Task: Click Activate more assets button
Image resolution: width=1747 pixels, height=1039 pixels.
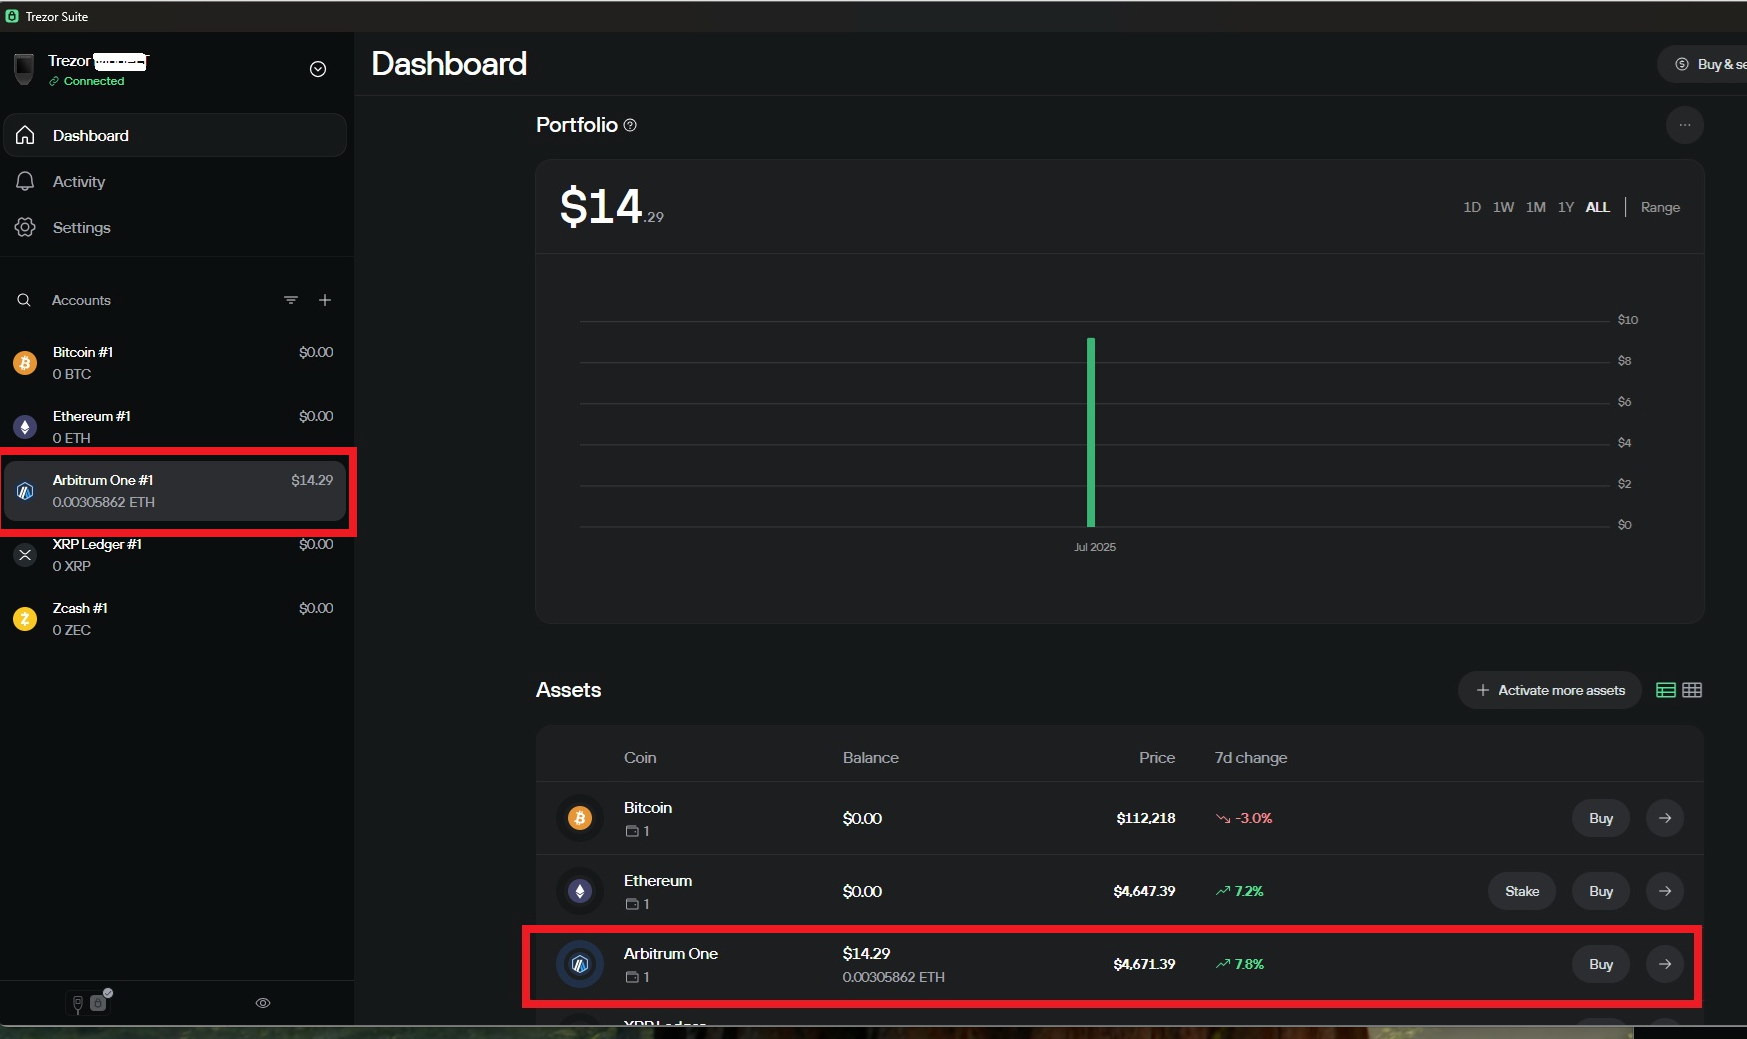Action: point(1550,690)
